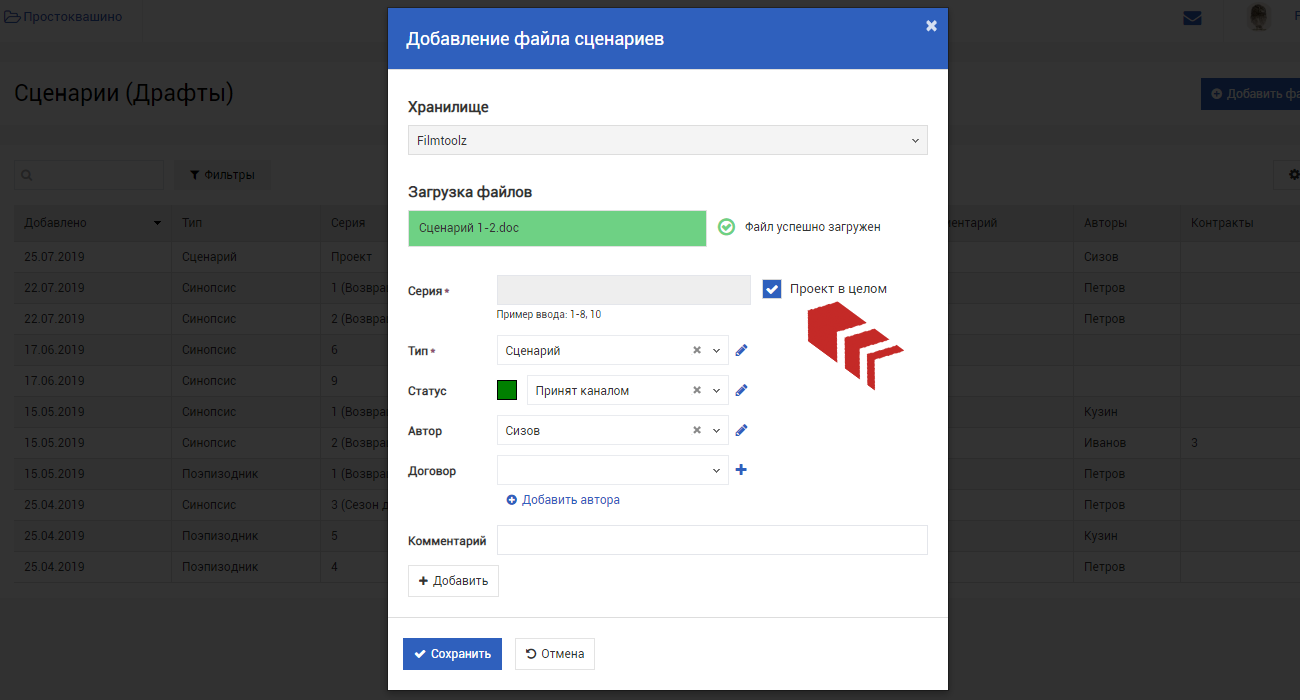Sort by the Добавлено column header
1300x700 pixels.
(92, 223)
